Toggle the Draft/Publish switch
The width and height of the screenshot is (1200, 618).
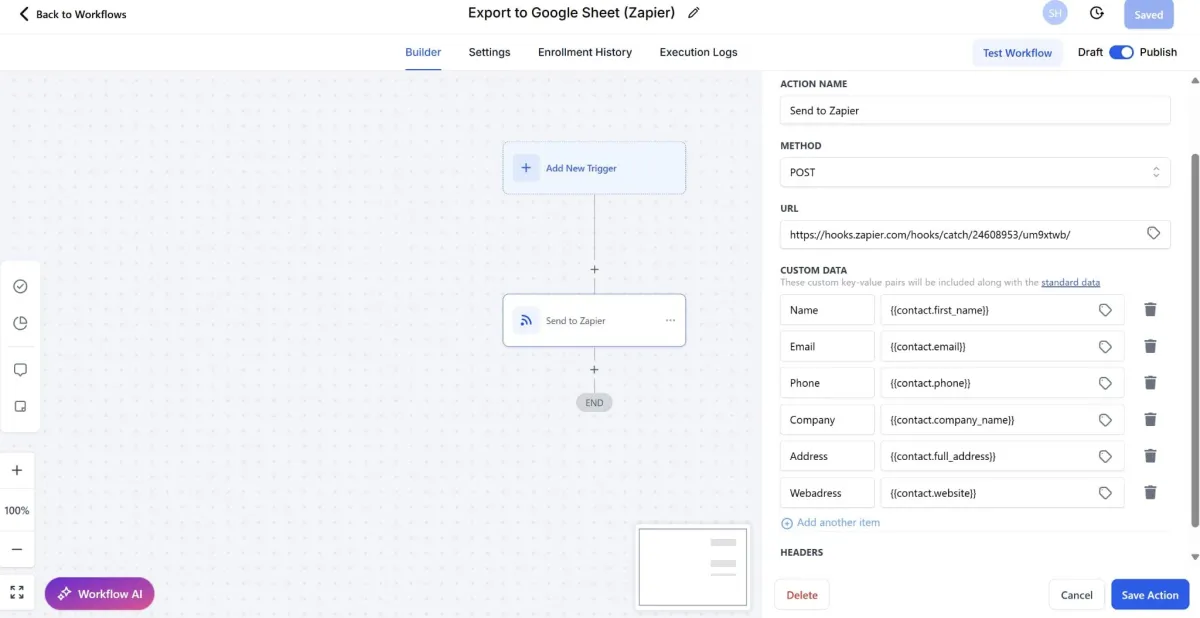(1121, 52)
